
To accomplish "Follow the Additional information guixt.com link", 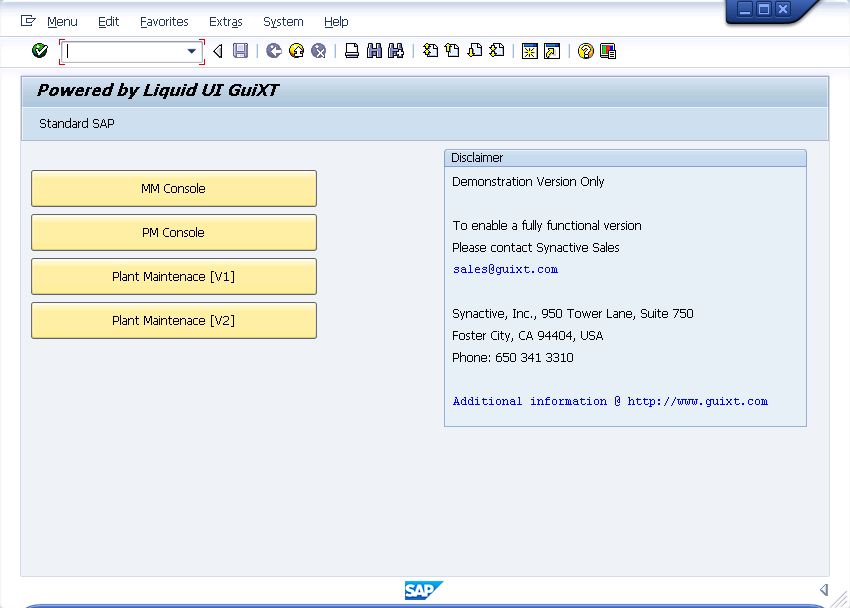I will [610, 402].
